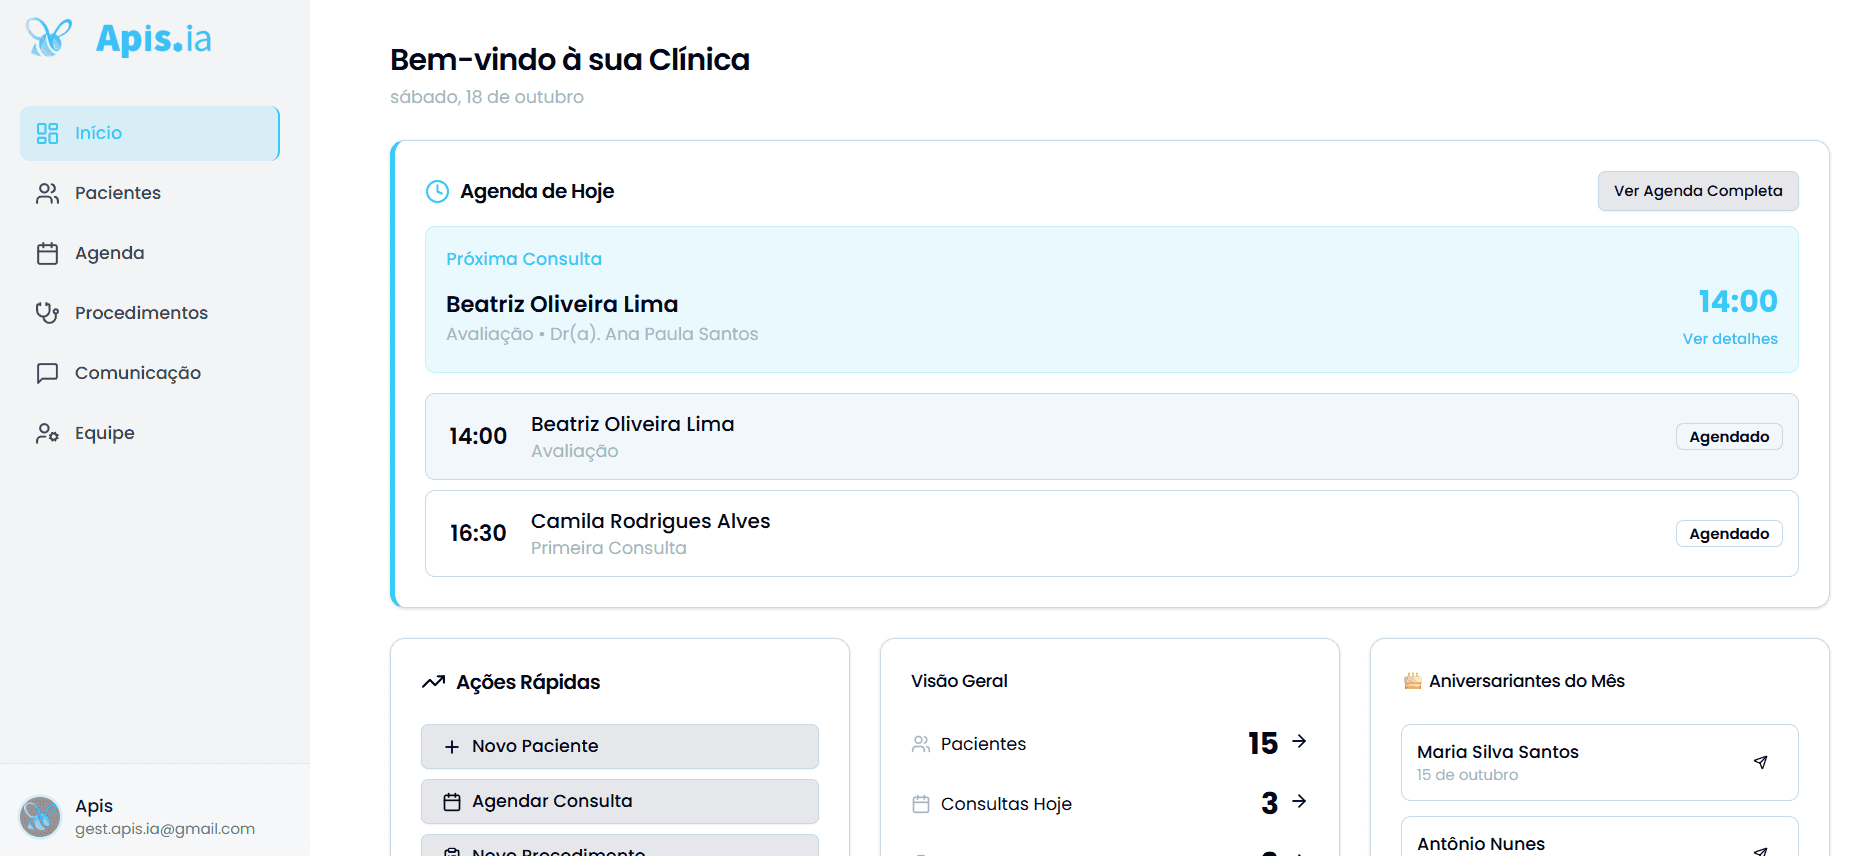Image resolution: width=1862 pixels, height=856 pixels.
Task: Click the send icon next to Maria Silva Santos
Action: (1761, 762)
